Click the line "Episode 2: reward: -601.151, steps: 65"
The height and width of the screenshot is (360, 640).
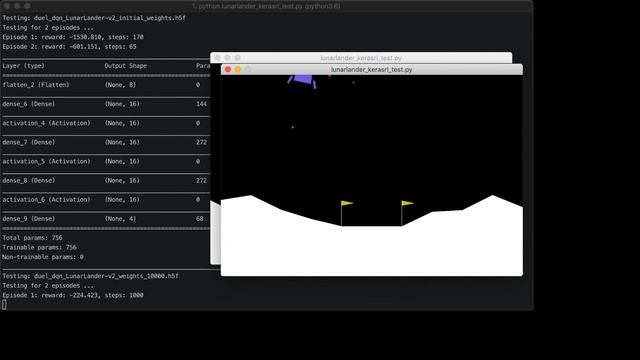point(69,47)
